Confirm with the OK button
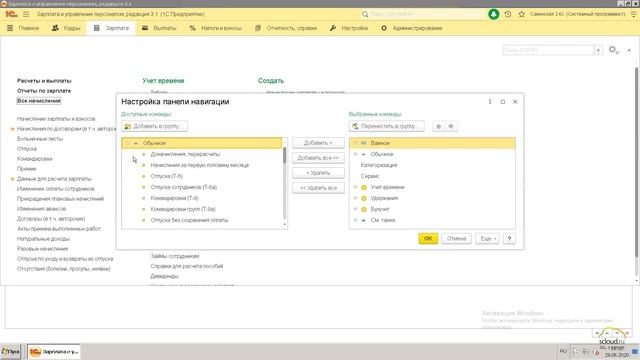The height and width of the screenshot is (360, 640). pyautogui.click(x=428, y=238)
